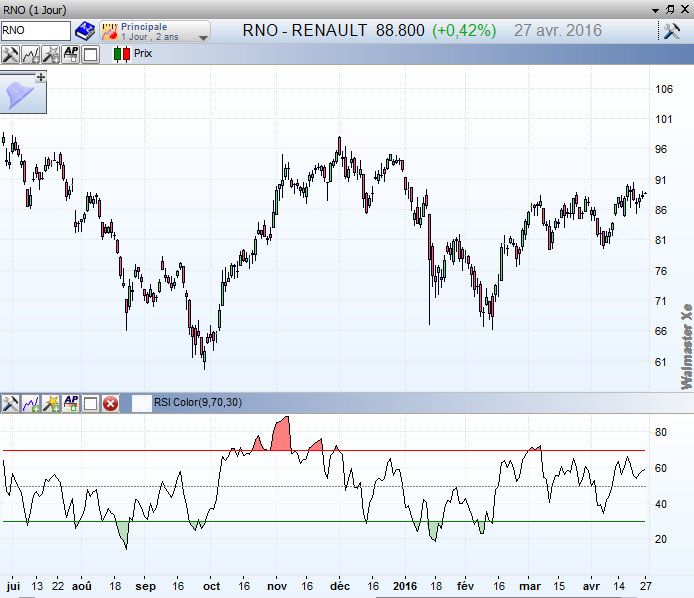Open price chart settings wrench icon in Prix toolbar

10,54
